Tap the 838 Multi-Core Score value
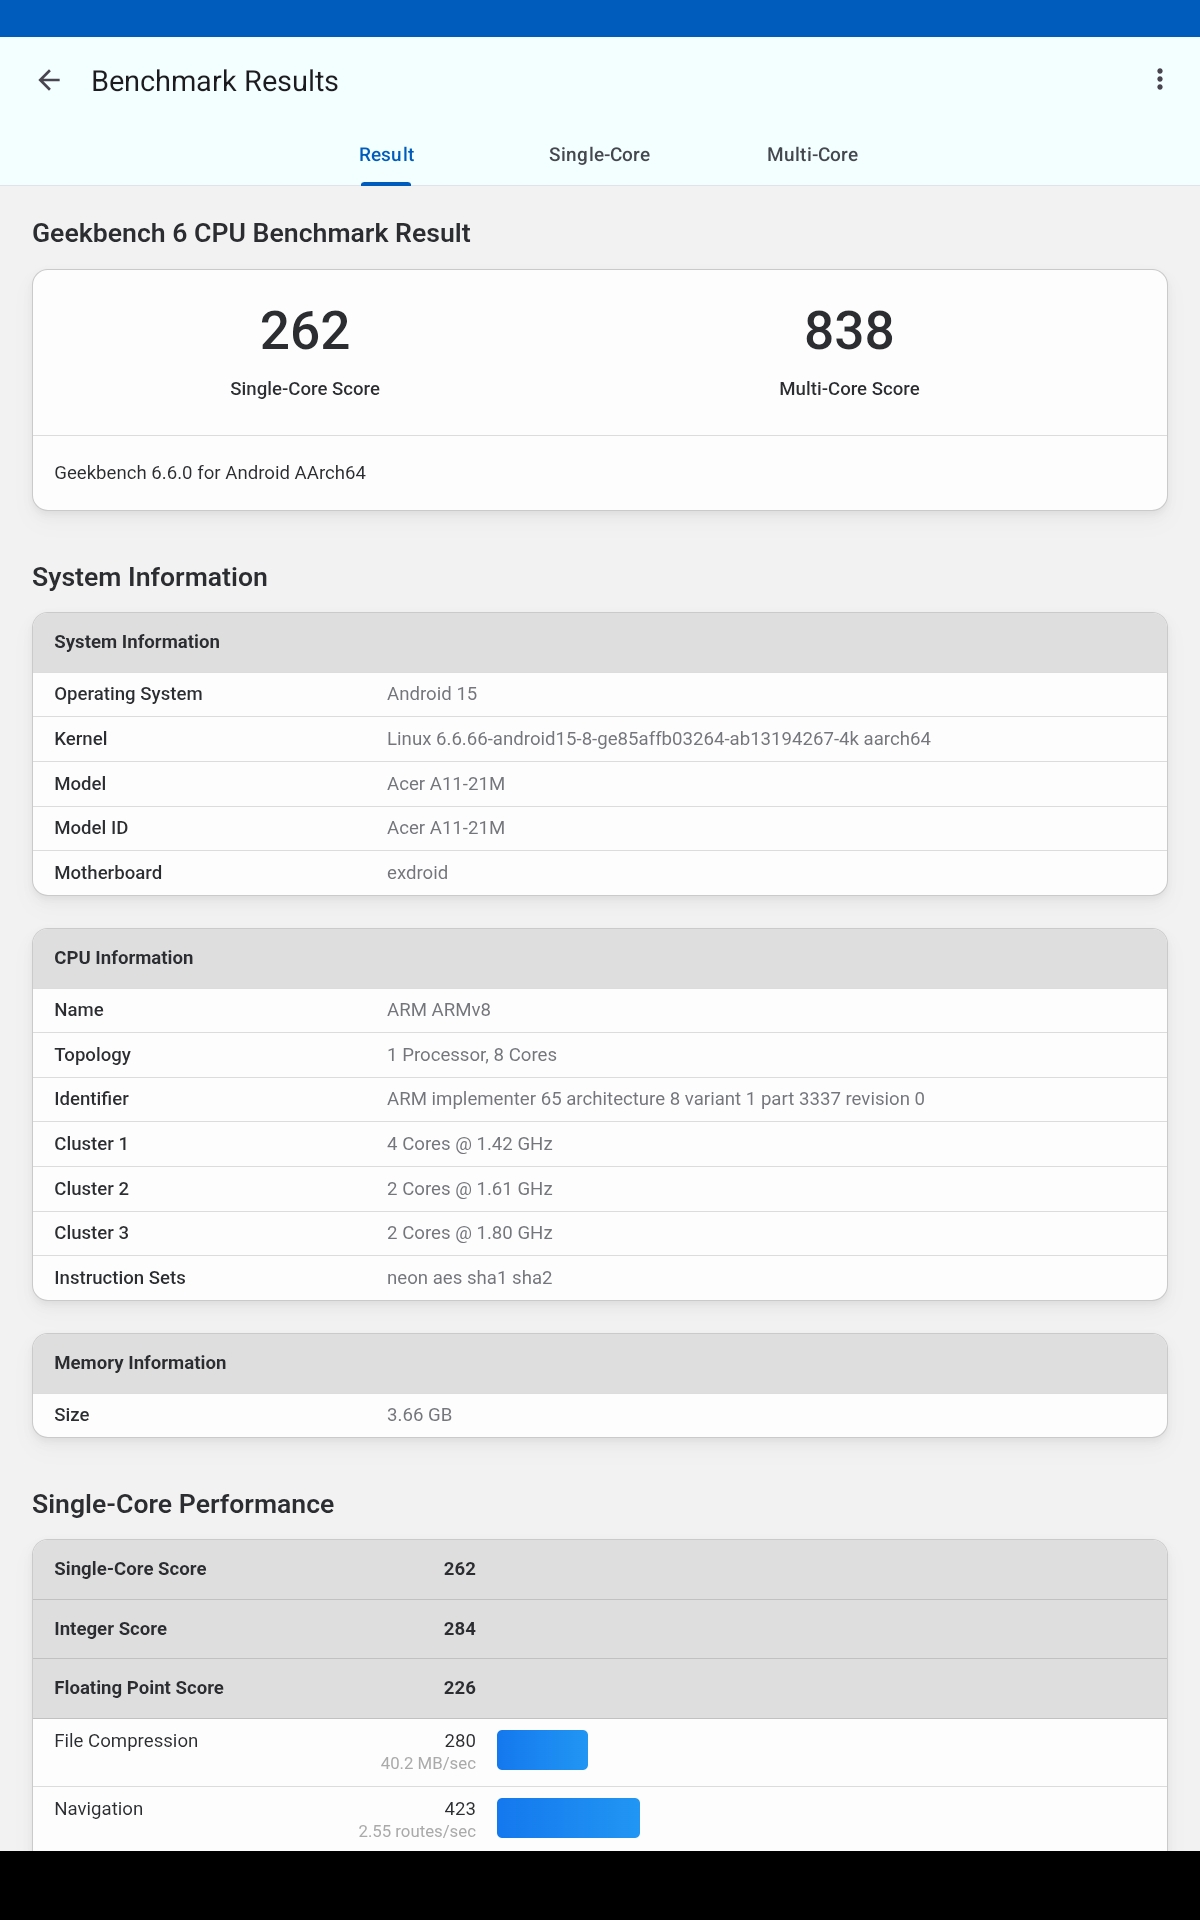This screenshot has width=1200, height=1920. pos(849,331)
